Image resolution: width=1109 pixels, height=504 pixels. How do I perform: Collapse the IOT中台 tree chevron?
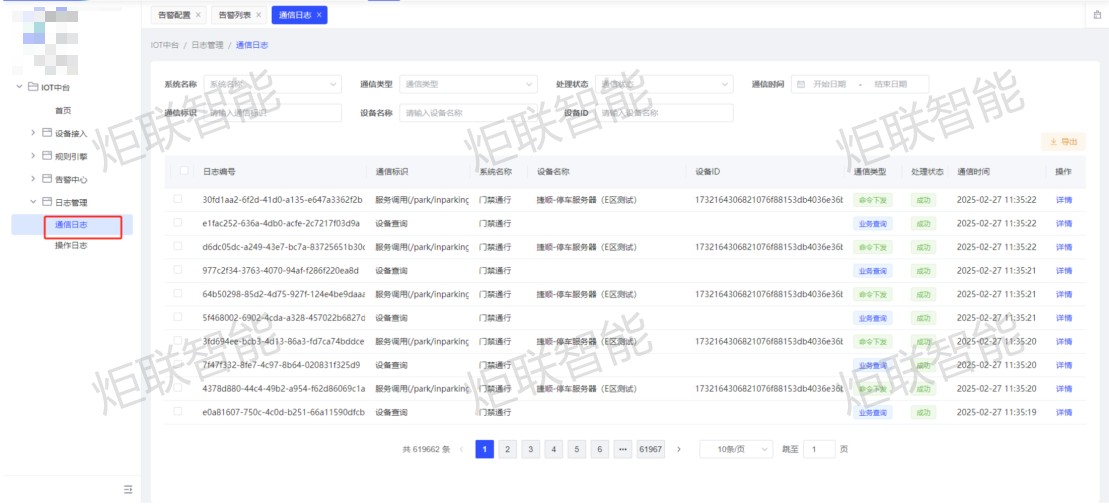(19, 87)
